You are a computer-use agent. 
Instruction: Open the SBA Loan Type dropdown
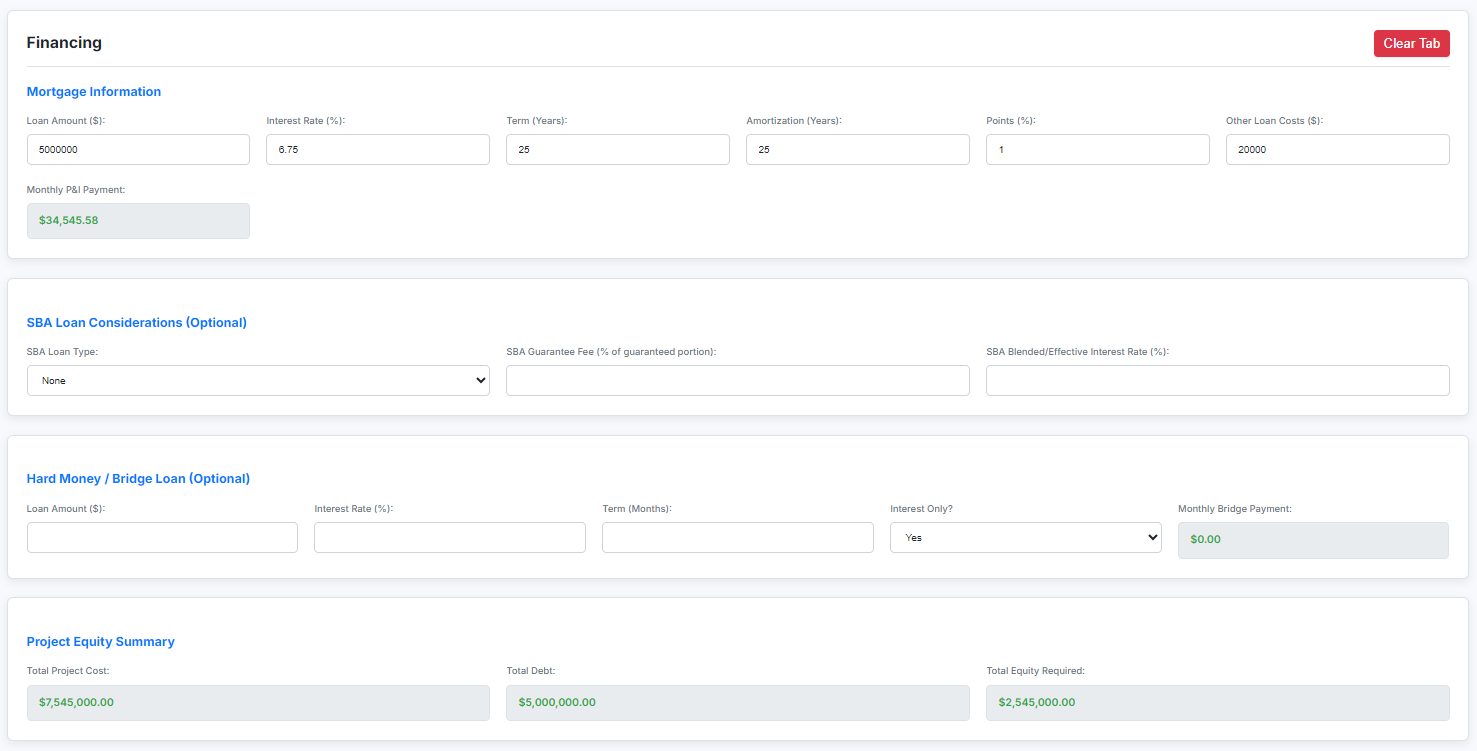[x=258, y=380]
